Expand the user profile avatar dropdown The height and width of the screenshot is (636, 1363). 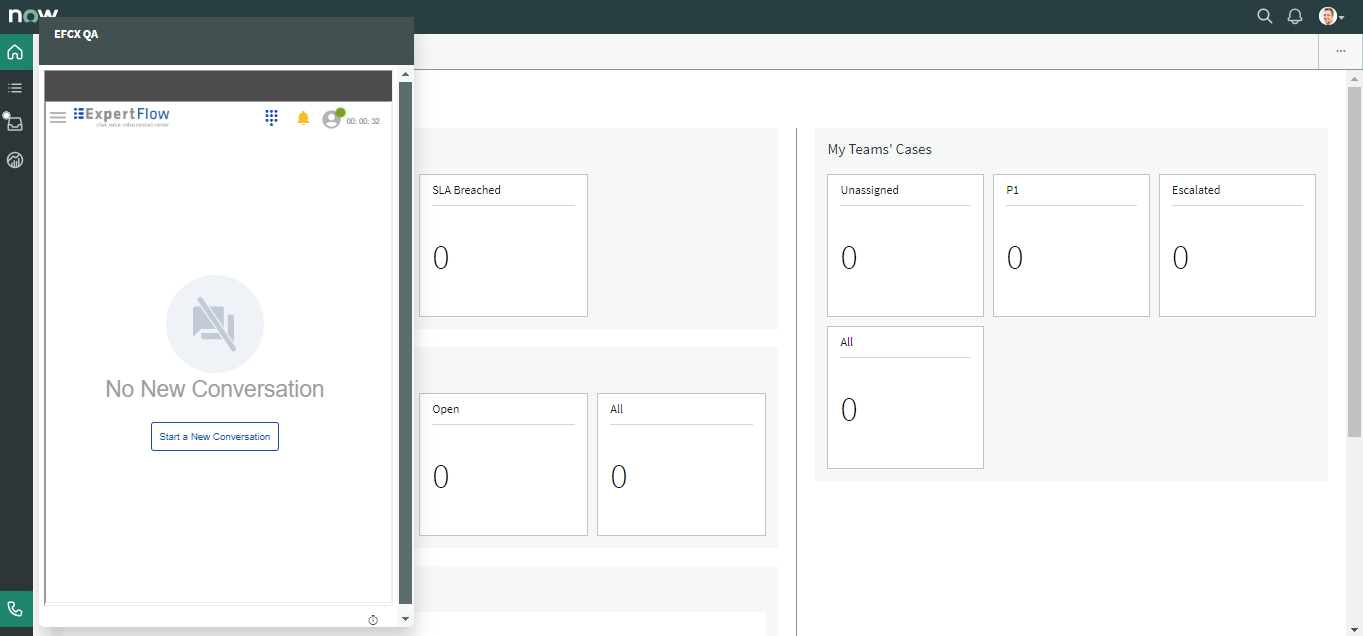click(1330, 16)
